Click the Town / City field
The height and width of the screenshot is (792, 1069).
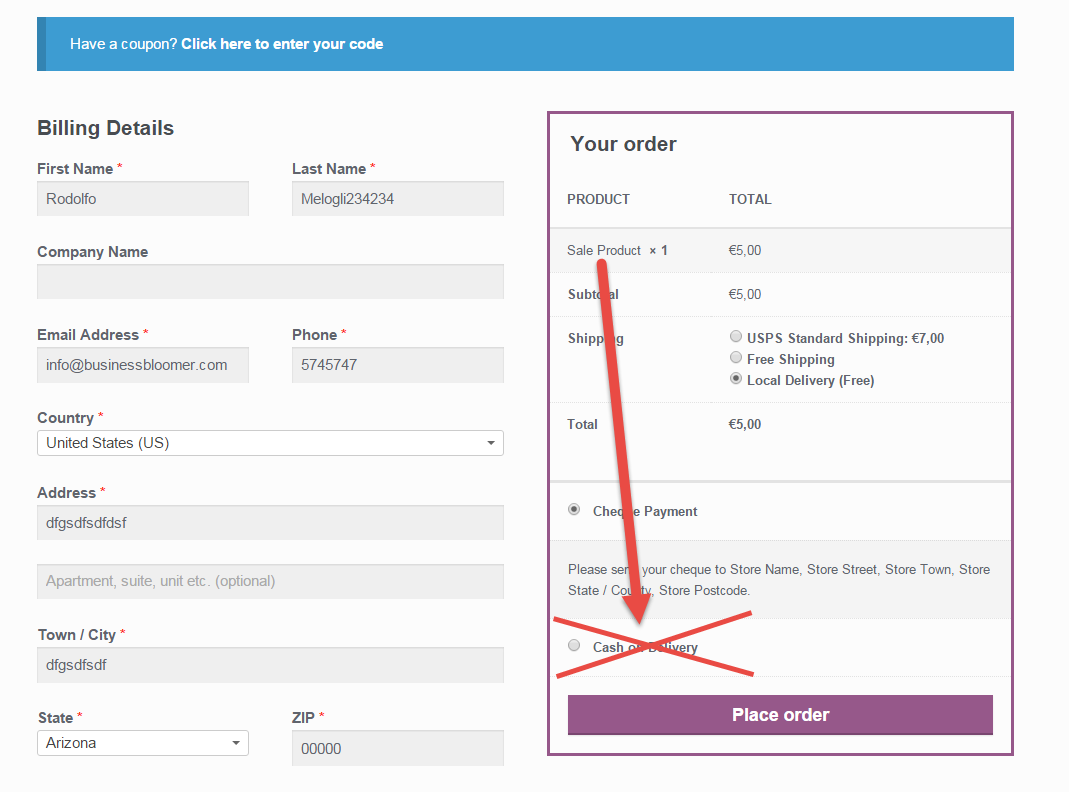pyautogui.click(x=270, y=664)
